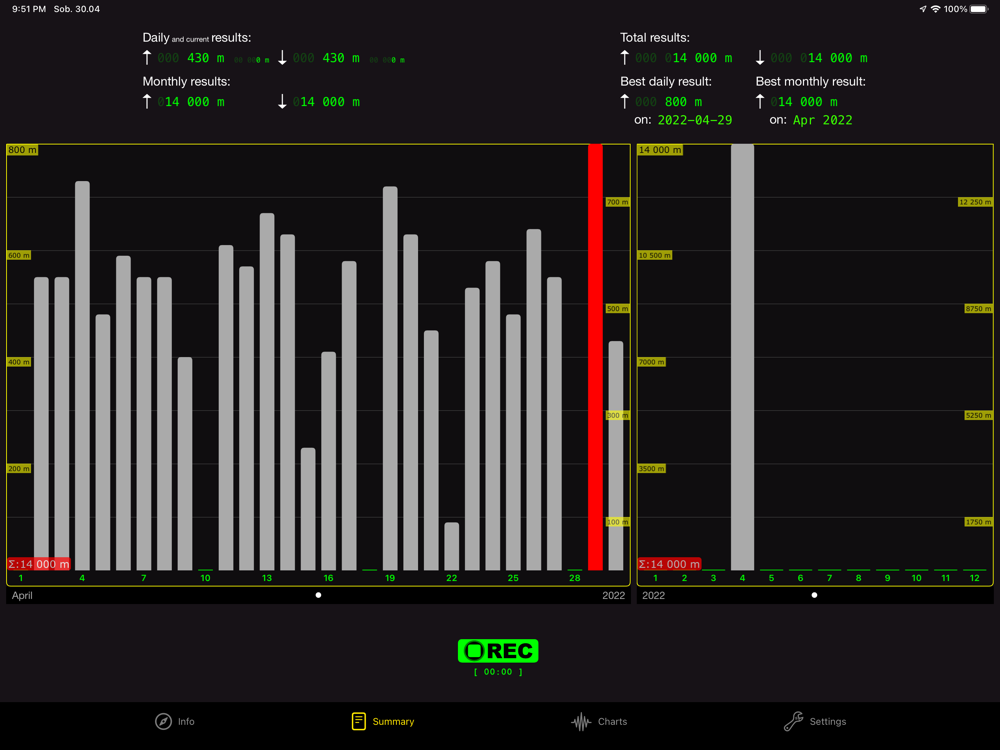The width and height of the screenshot is (1000, 750).
Task: Tap the page indicator dot under 2022 chart
Action: click(x=814, y=595)
